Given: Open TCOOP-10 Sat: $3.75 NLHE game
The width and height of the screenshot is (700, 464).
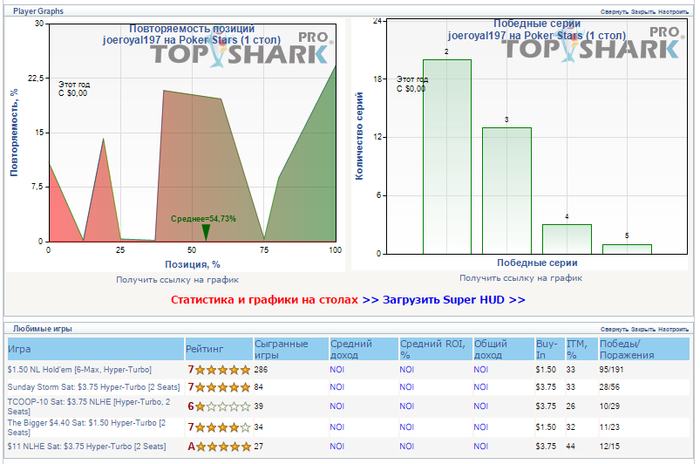Looking at the screenshot, I should click(x=89, y=406).
